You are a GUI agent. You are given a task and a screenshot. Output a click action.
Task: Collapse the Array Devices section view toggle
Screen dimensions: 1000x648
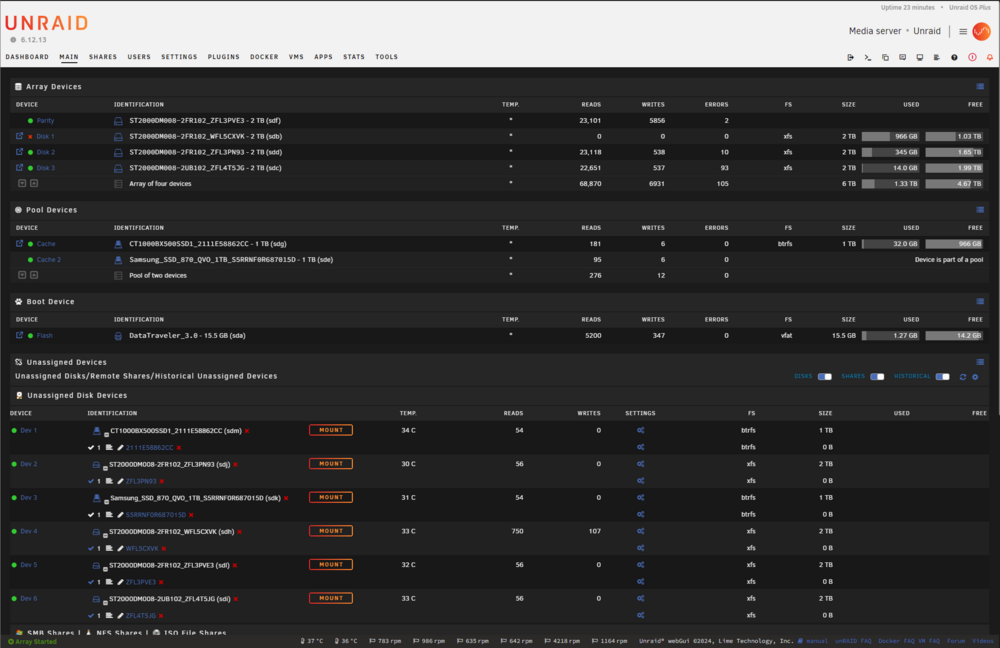[x=980, y=87]
